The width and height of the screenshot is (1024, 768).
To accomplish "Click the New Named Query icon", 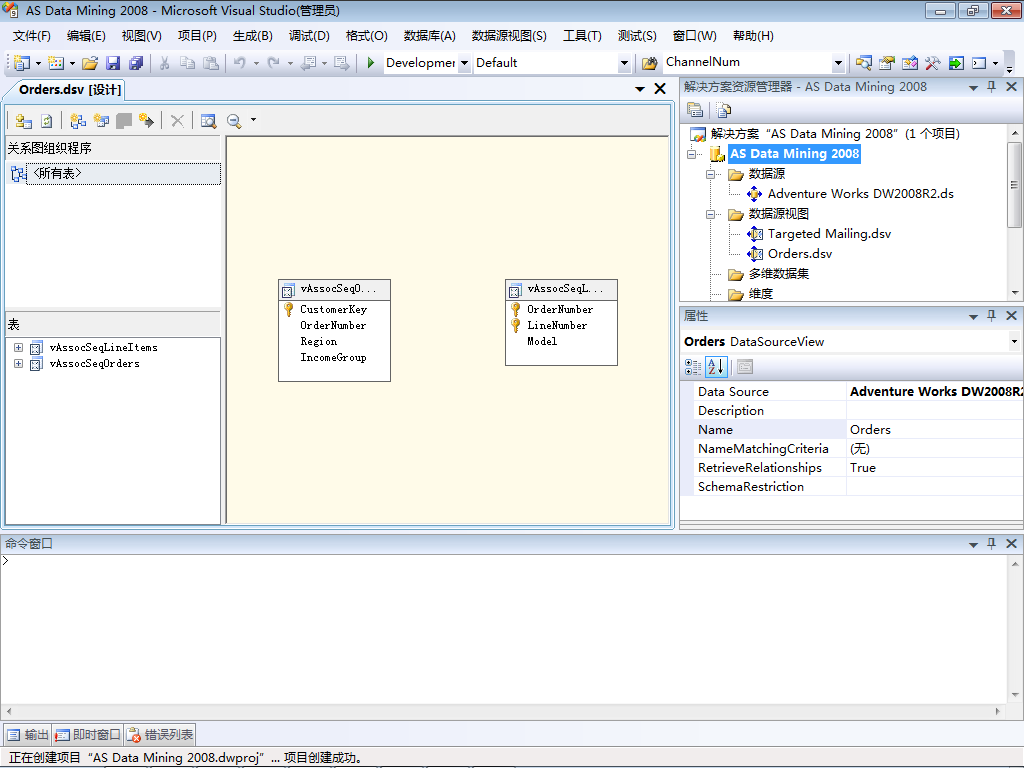I will click(101, 121).
